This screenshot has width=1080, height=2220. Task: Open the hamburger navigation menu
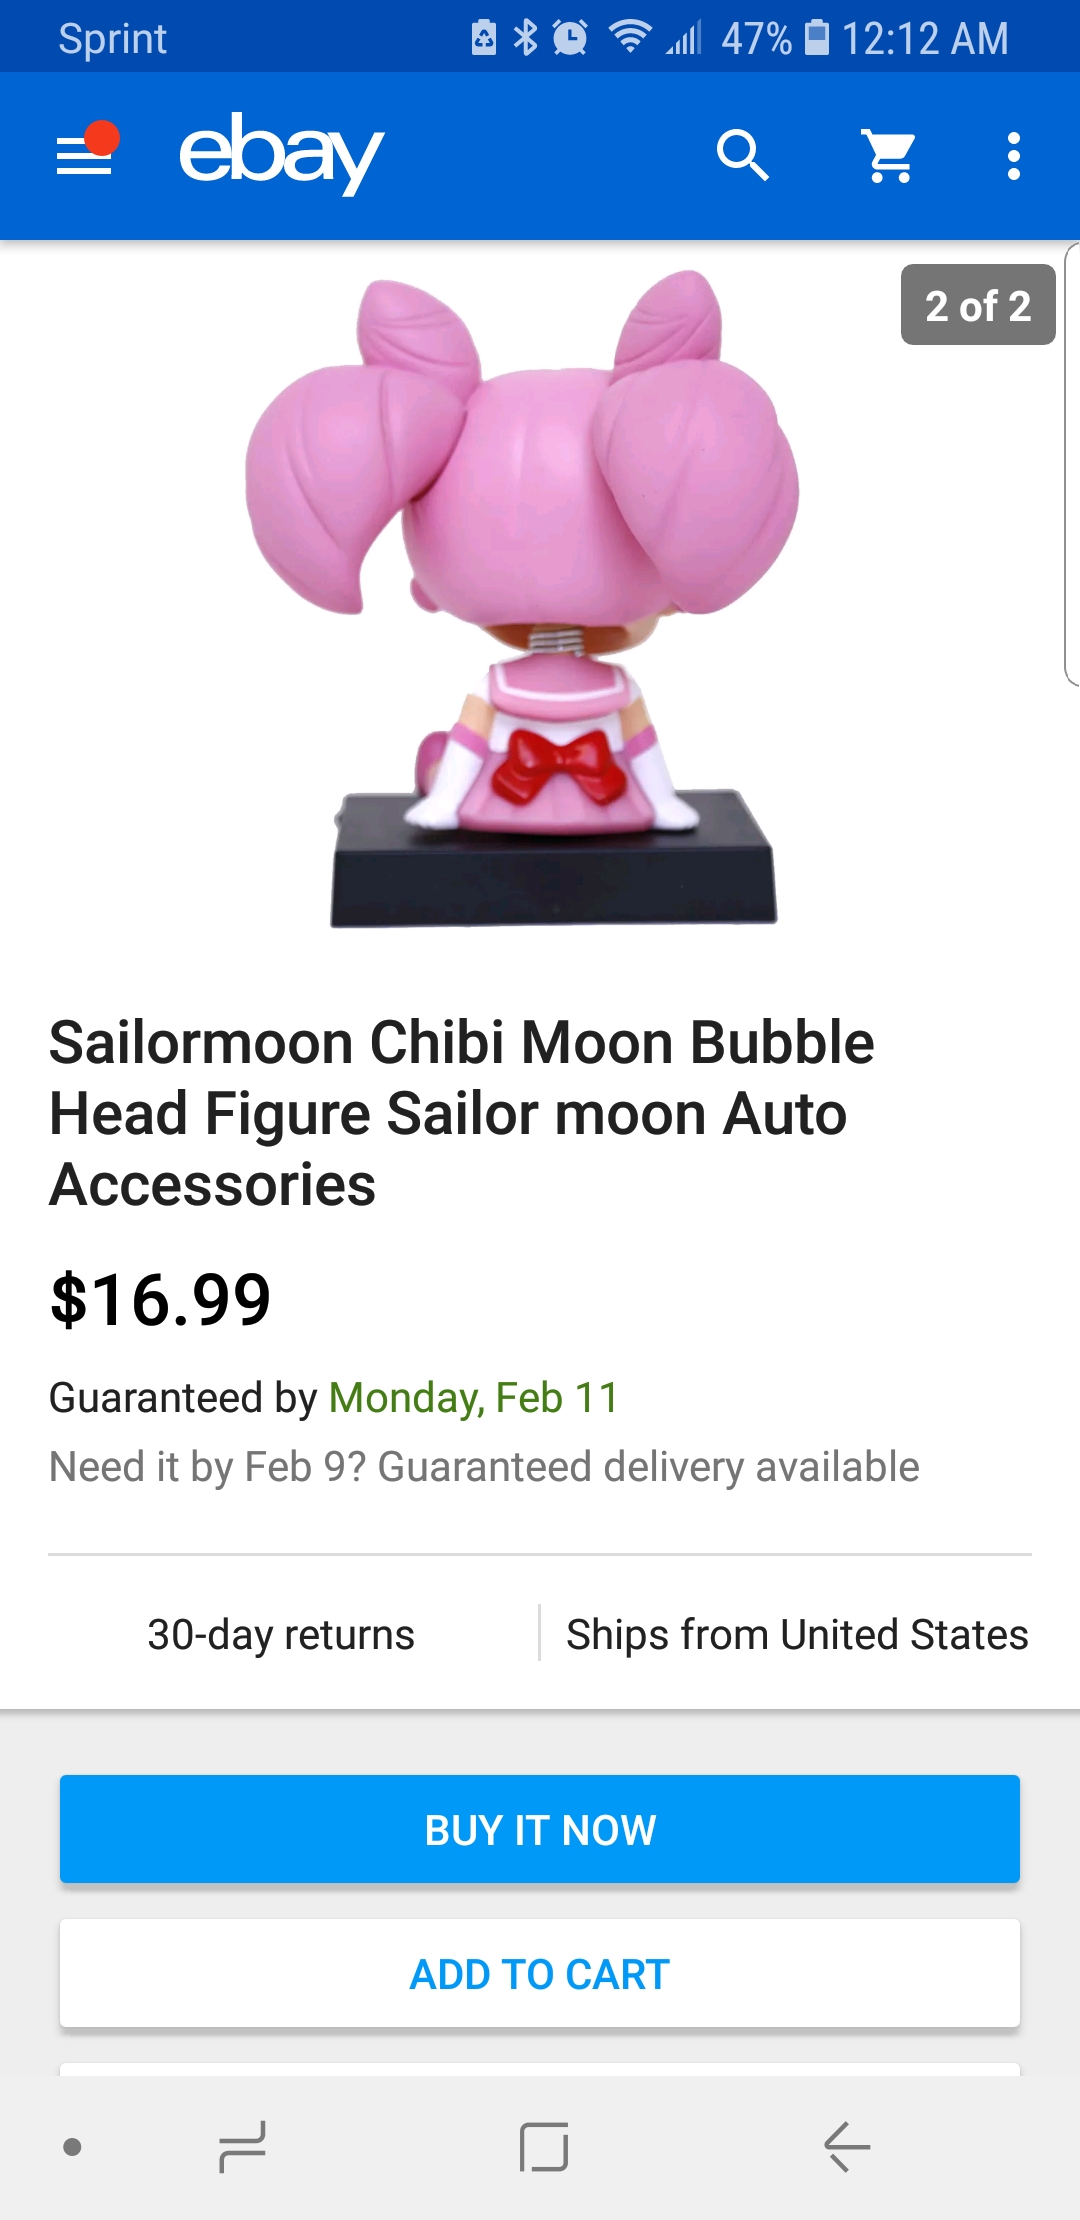click(86, 155)
